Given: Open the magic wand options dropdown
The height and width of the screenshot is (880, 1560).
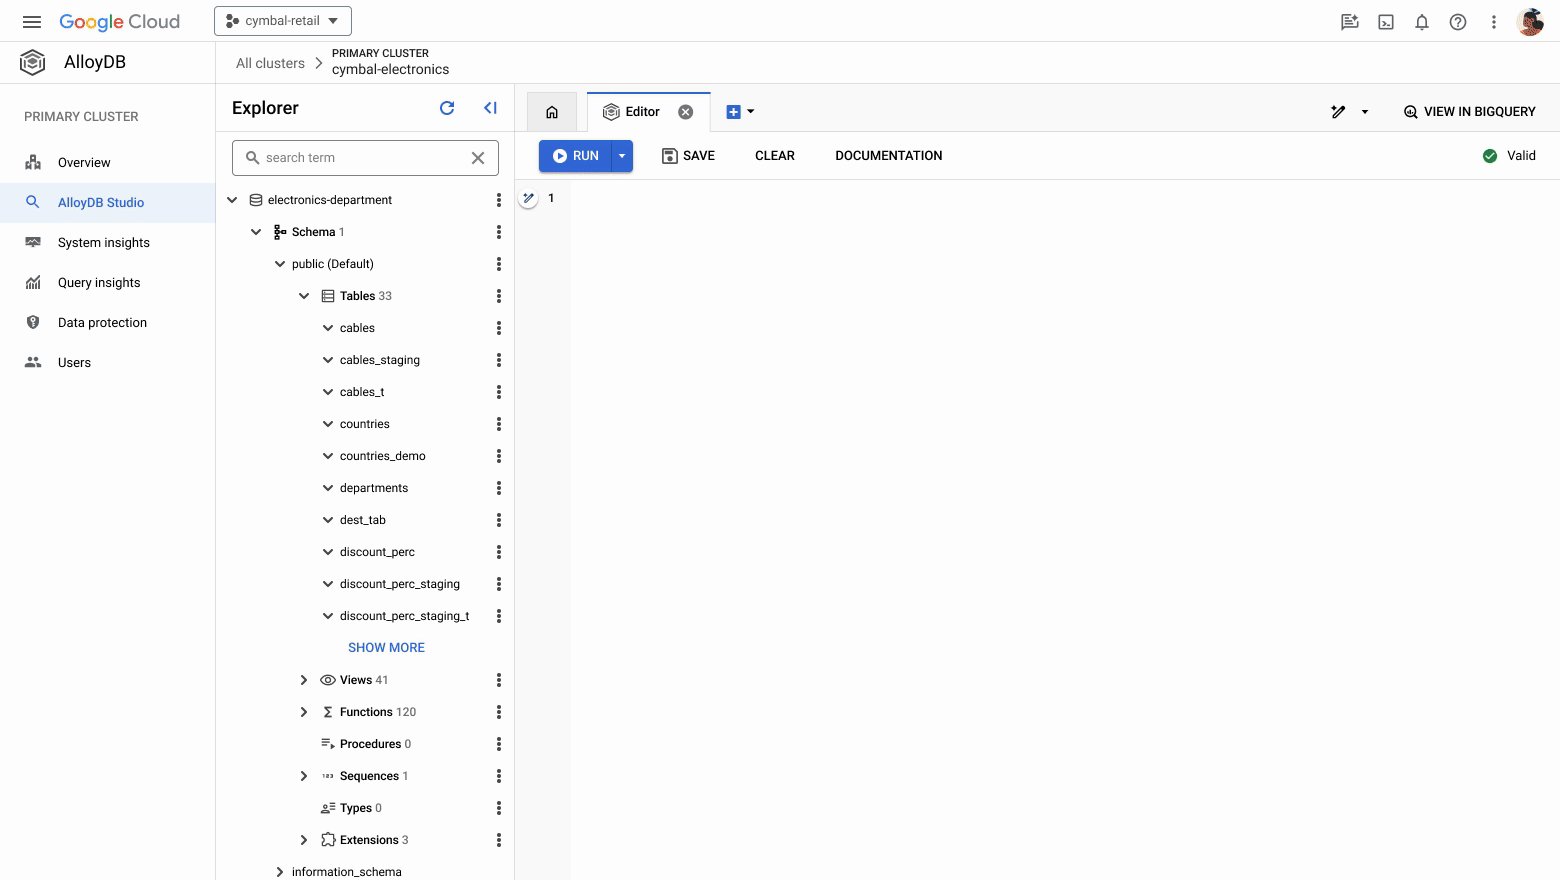Looking at the screenshot, I should (1365, 112).
